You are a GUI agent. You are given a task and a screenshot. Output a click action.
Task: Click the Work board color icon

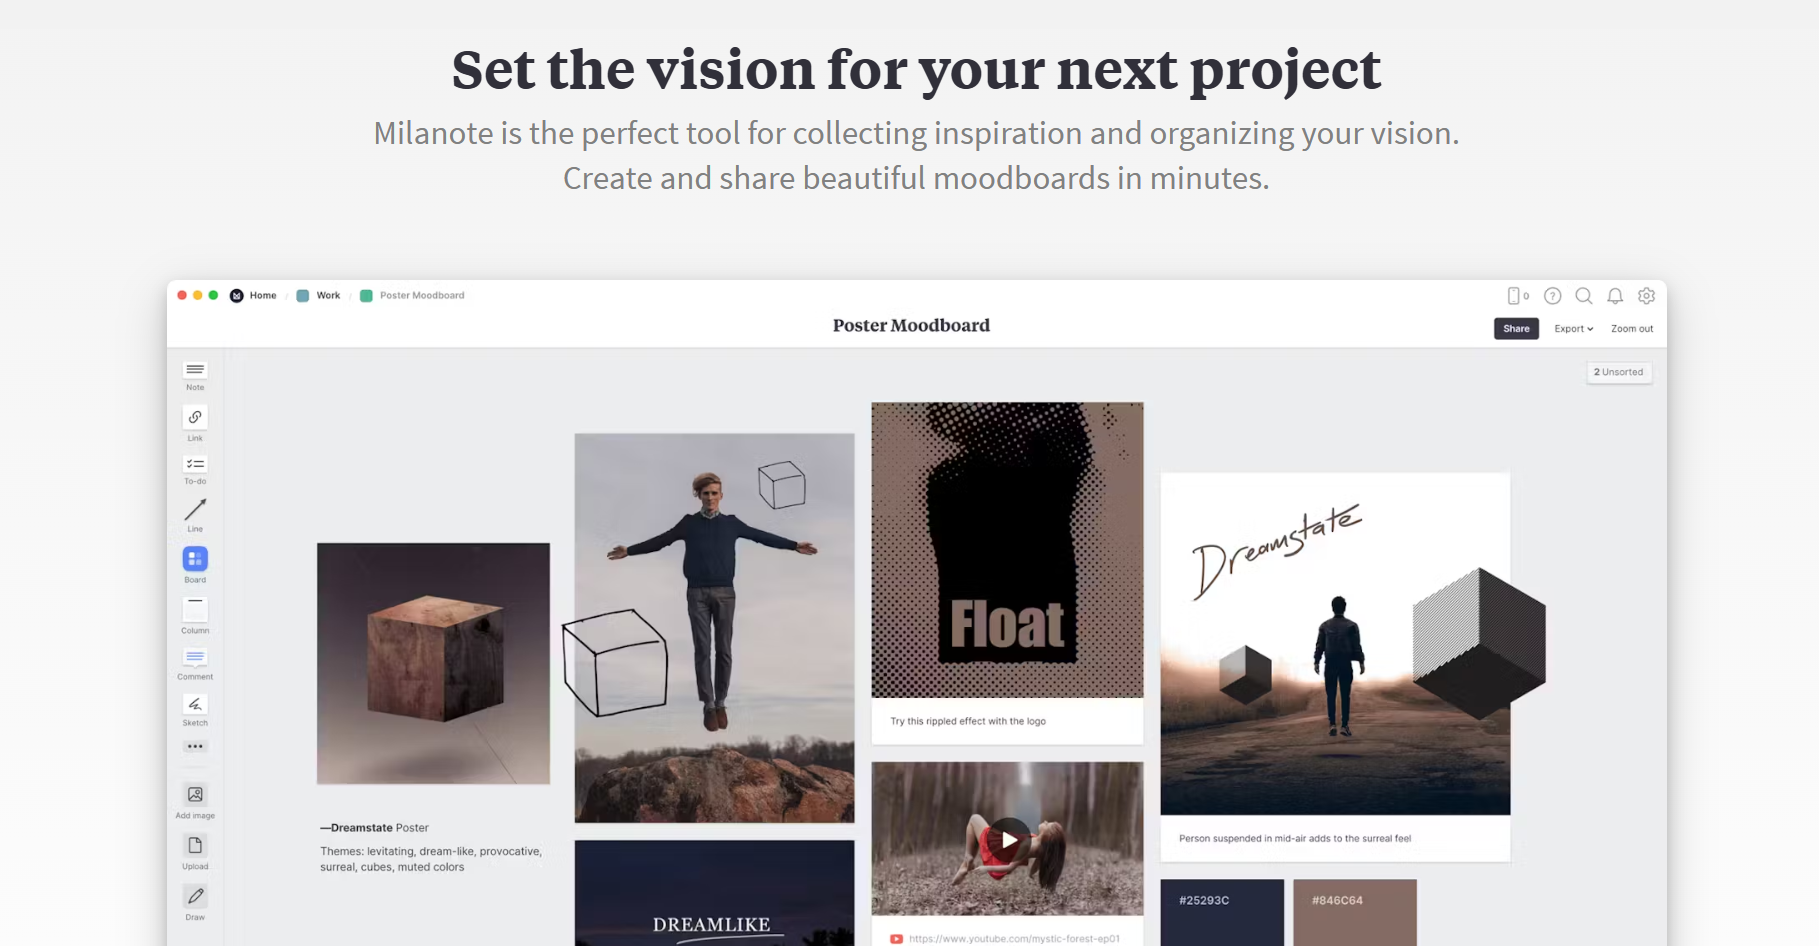(303, 296)
